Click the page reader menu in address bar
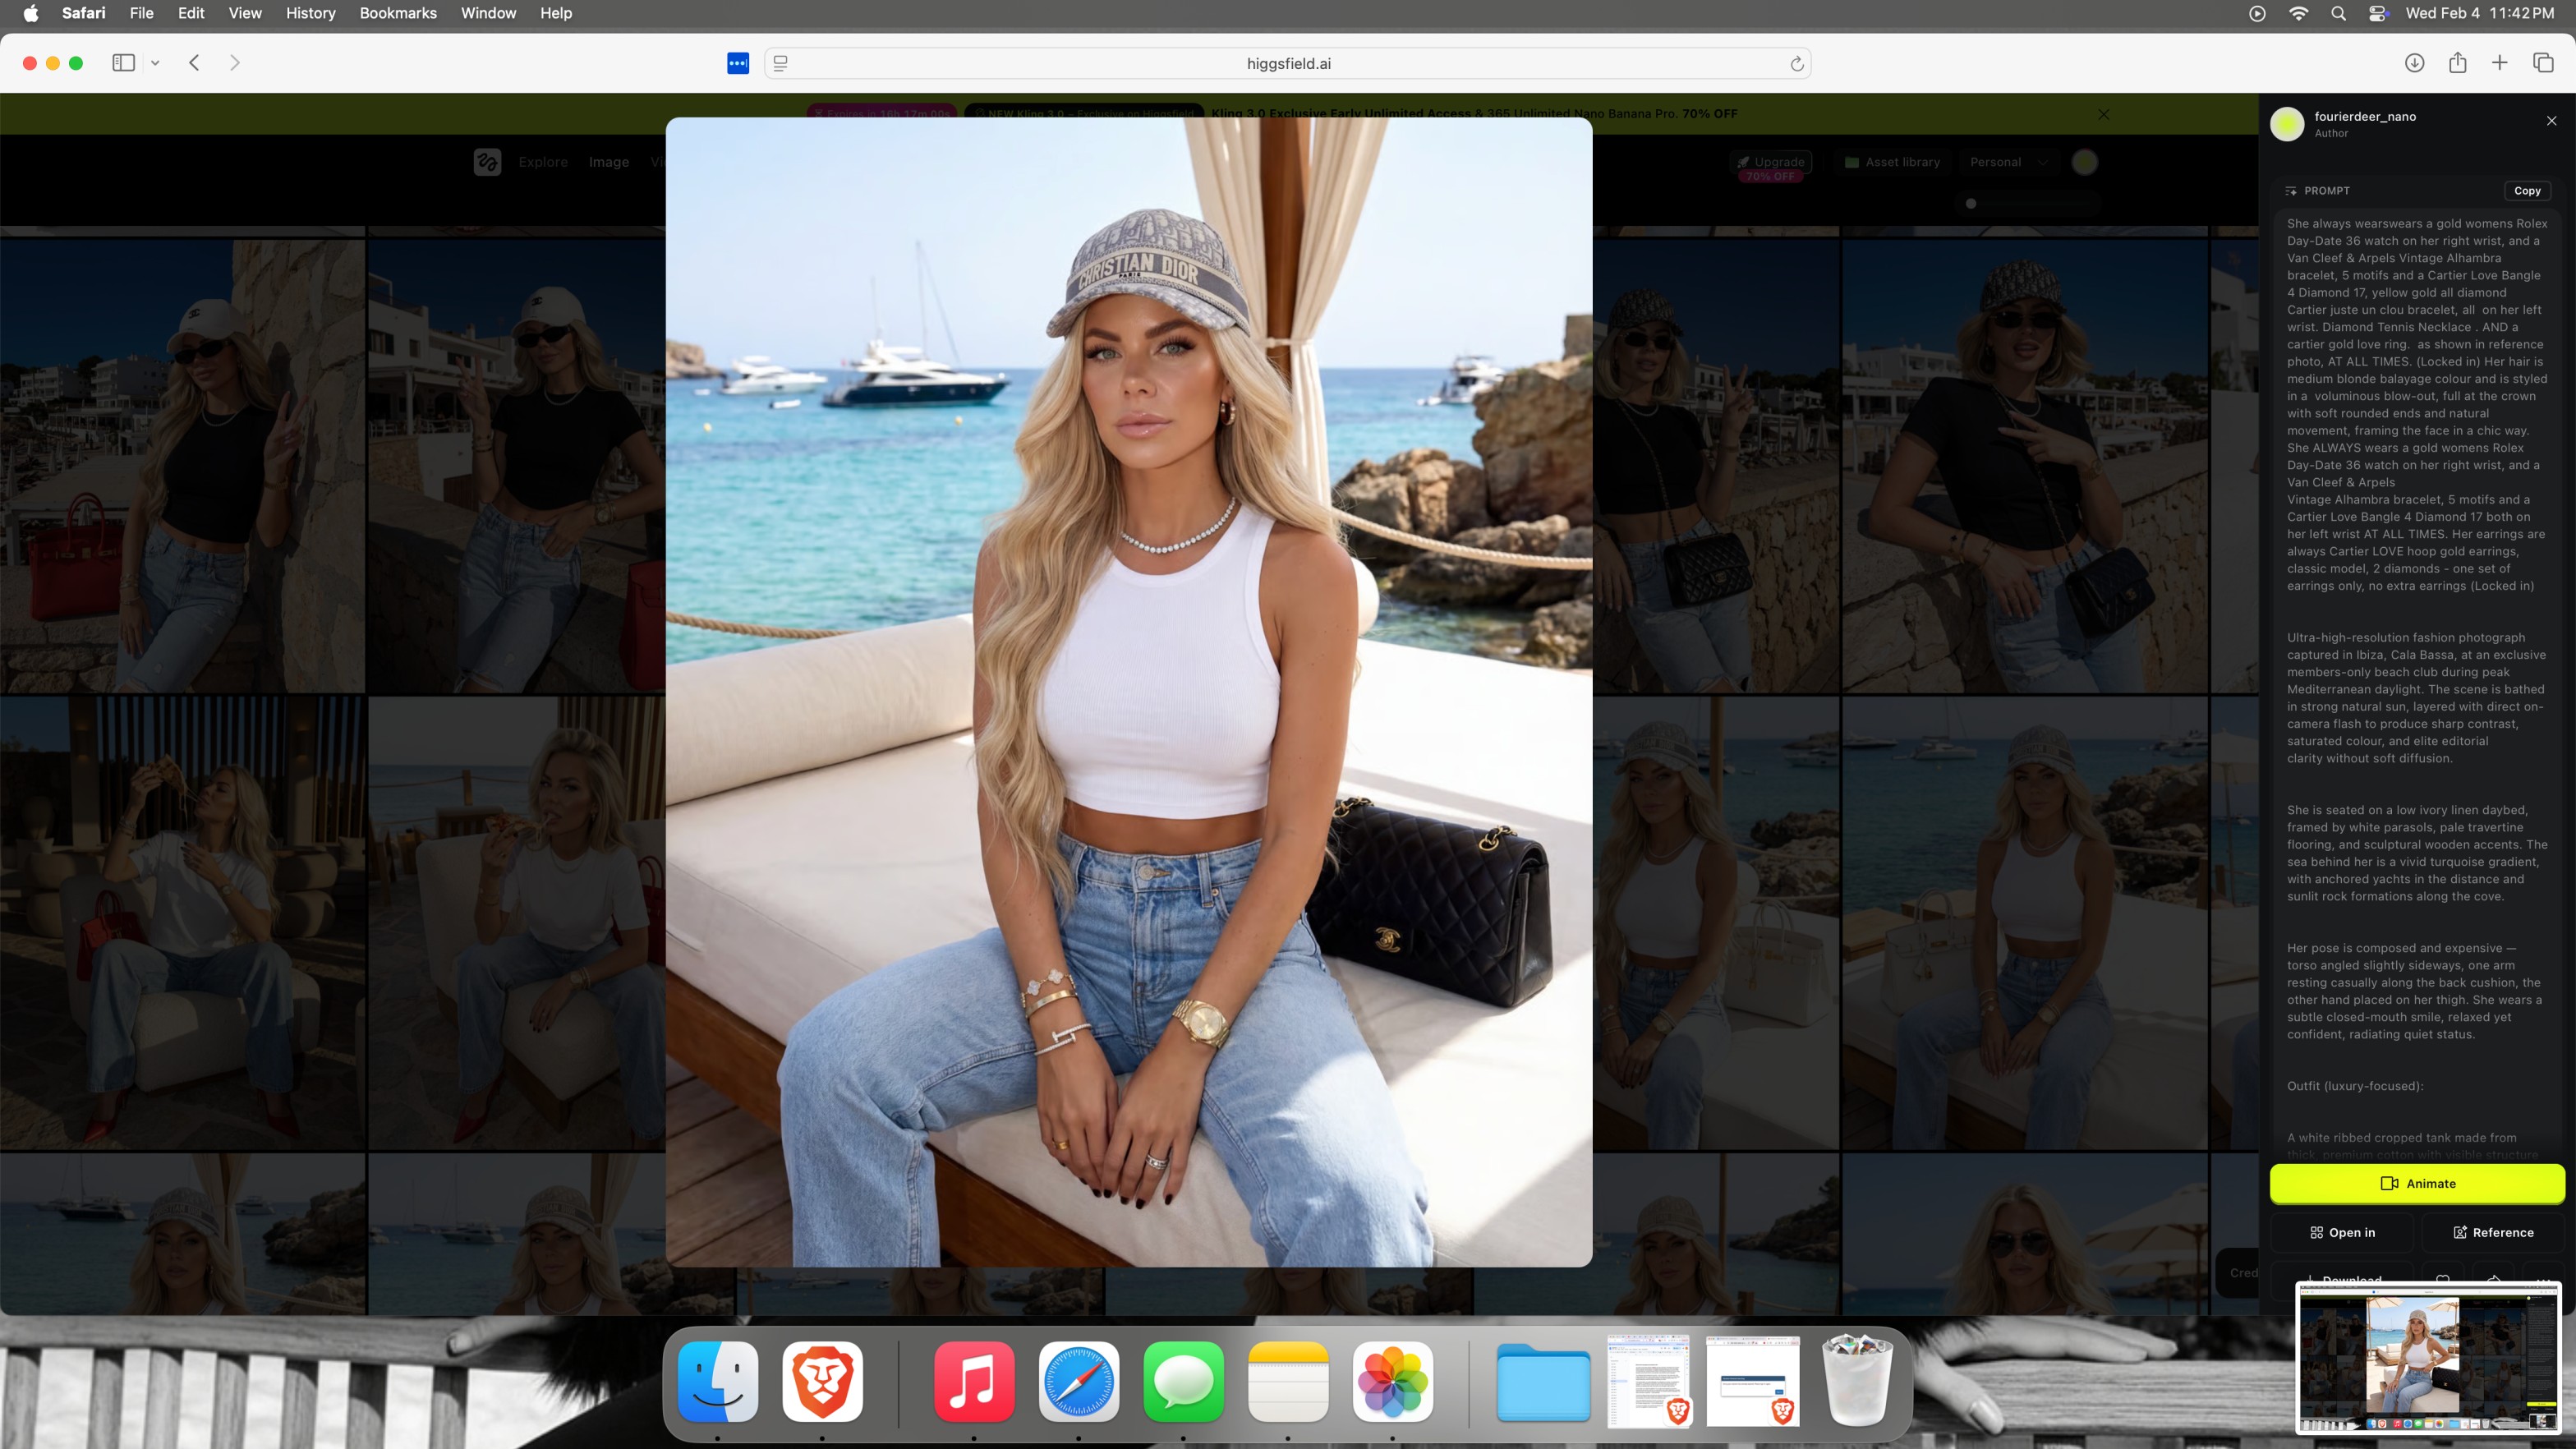 [781, 63]
